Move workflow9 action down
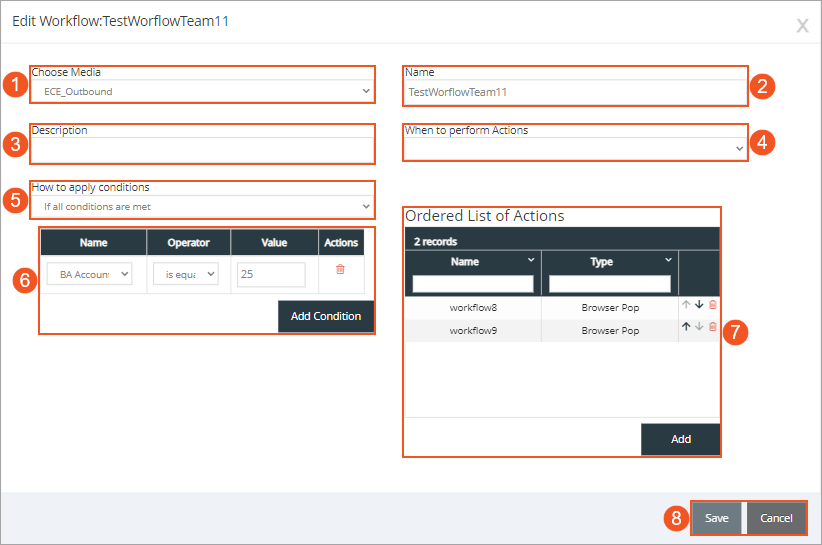Image resolution: width=822 pixels, height=545 pixels. click(x=699, y=326)
